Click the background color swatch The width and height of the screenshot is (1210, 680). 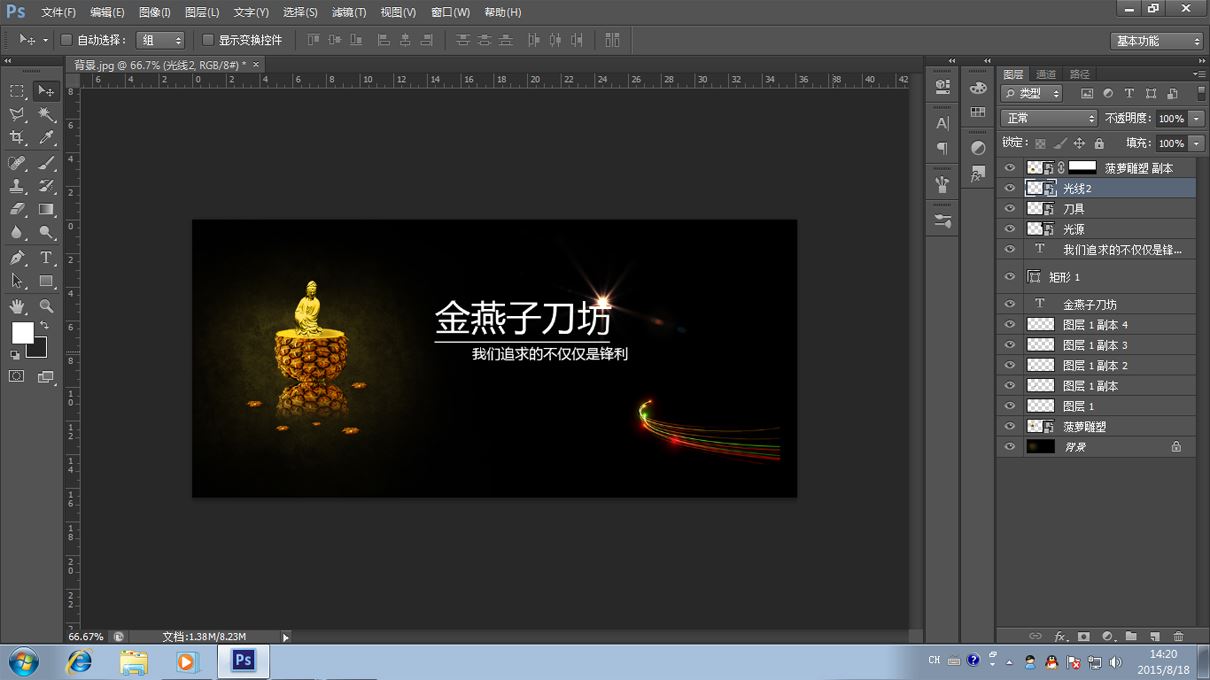coord(38,348)
